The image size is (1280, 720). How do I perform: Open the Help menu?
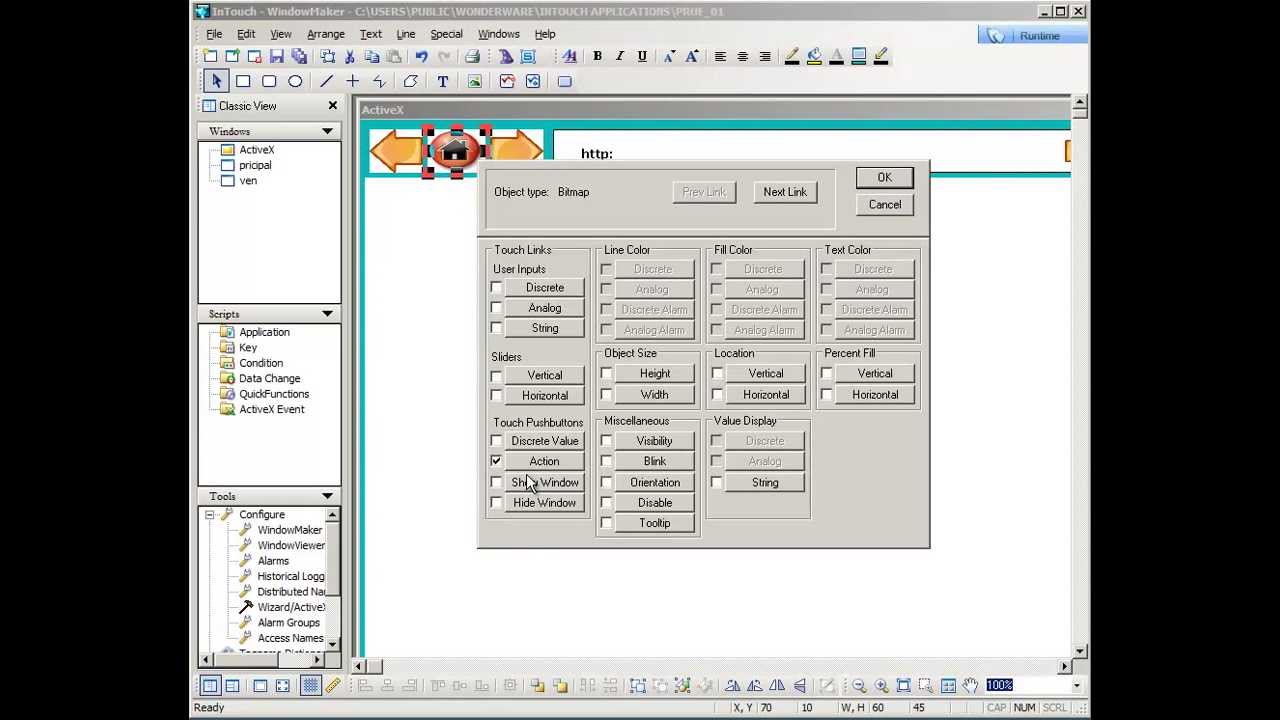(x=545, y=34)
